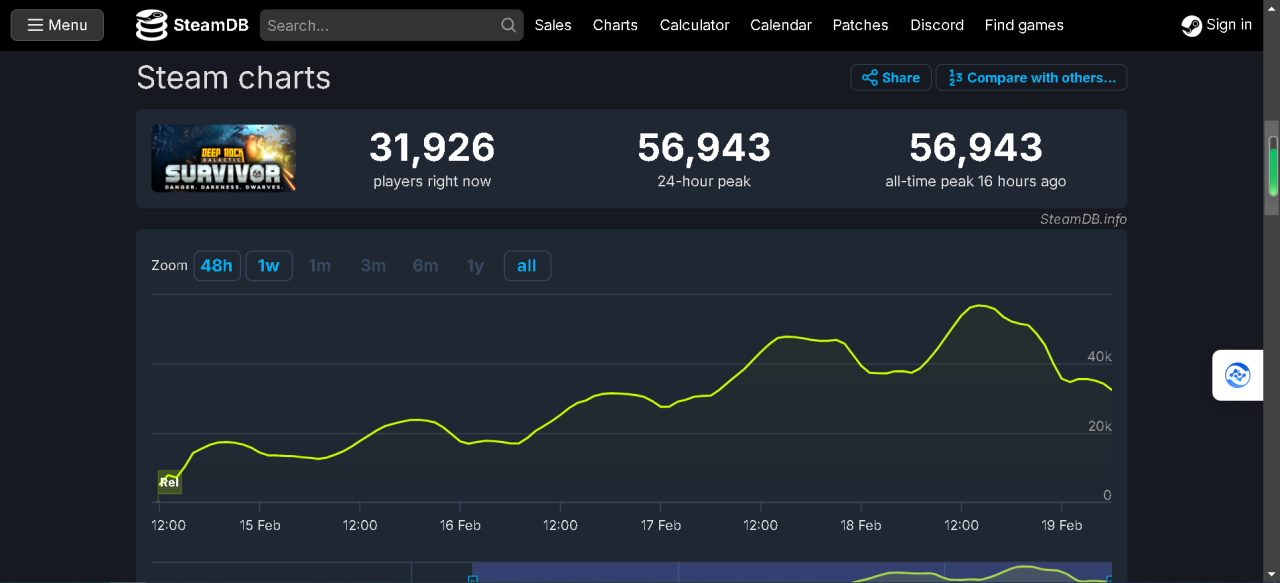Set chart zoom to 3m
1280x583 pixels.
click(x=373, y=266)
